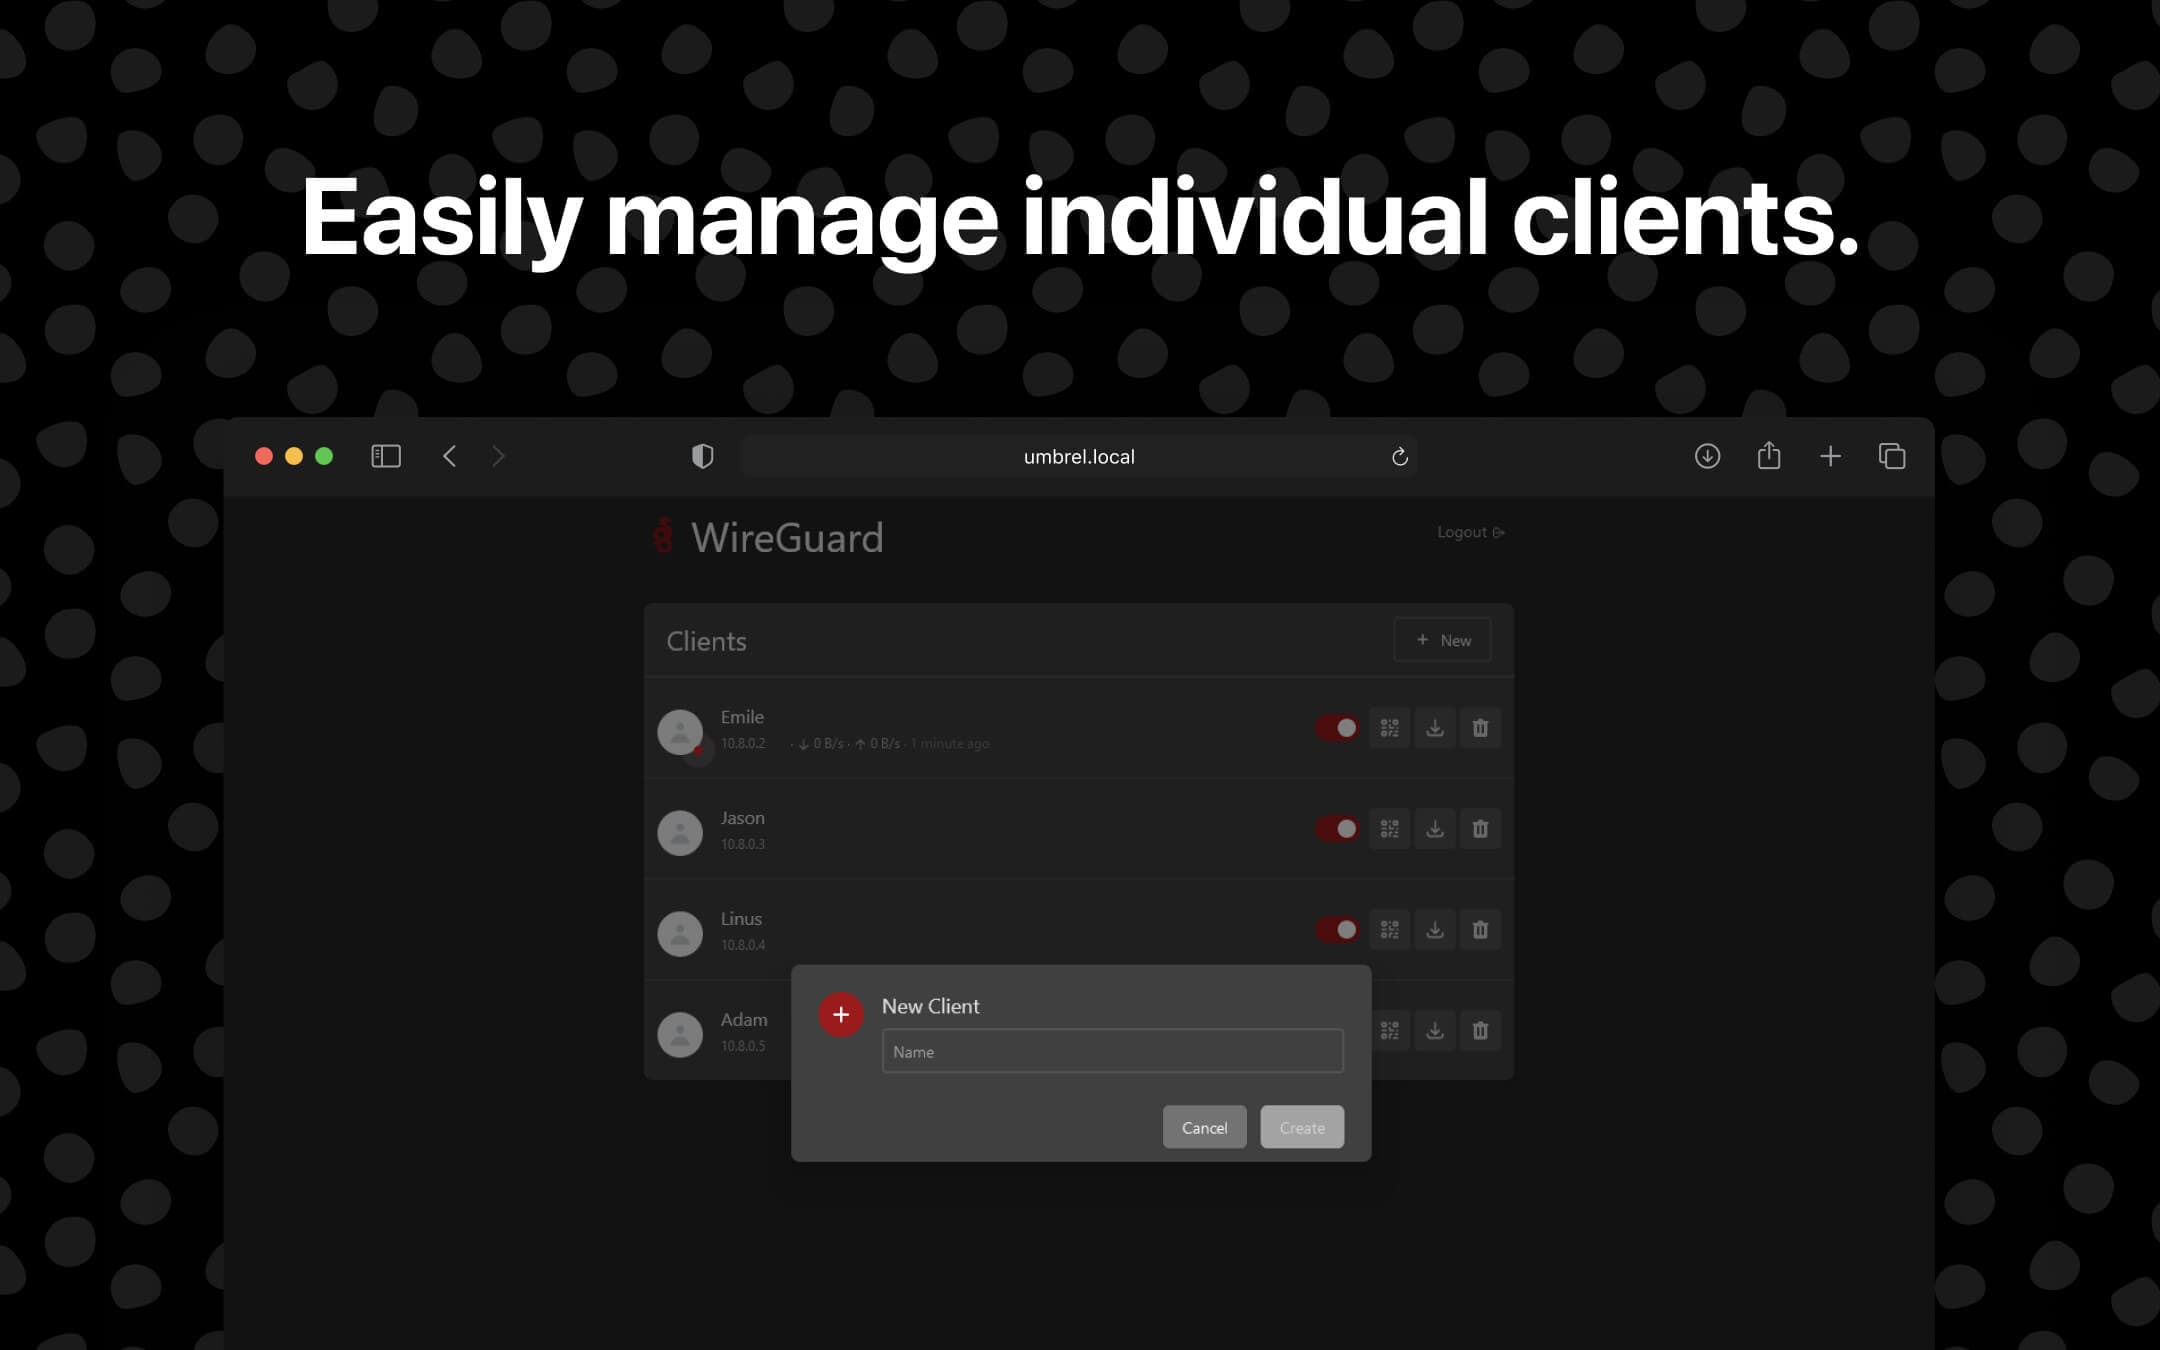This screenshot has height=1350, width=2160.
Task: Toggle the enable switch for Jason
Action: (x=1334, y=829)
